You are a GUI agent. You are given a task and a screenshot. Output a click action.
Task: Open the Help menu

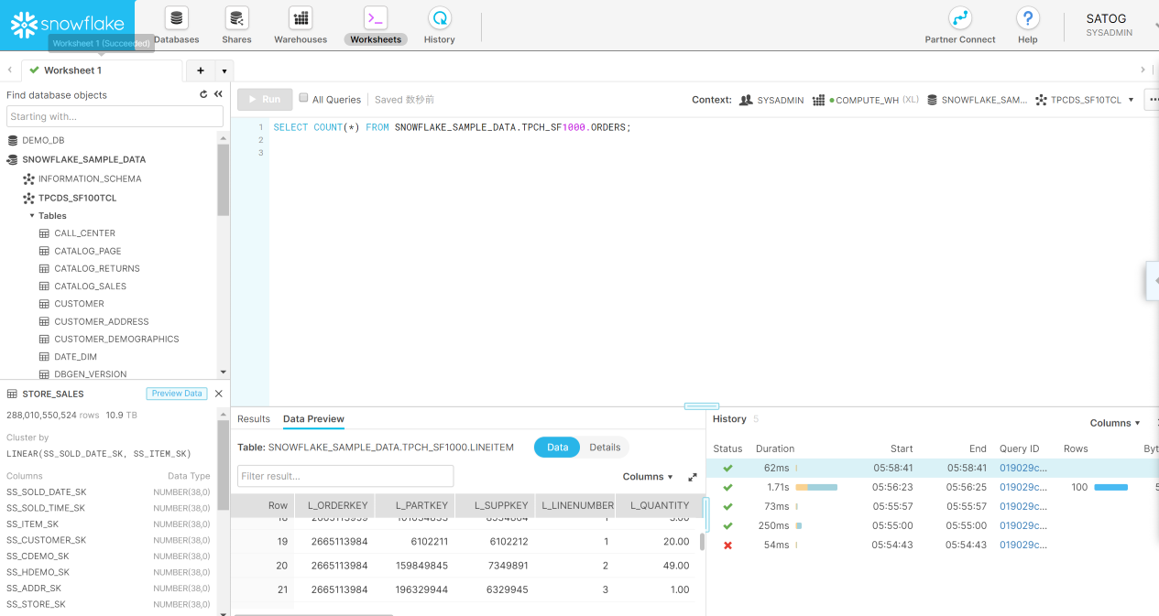(1027, 26)
